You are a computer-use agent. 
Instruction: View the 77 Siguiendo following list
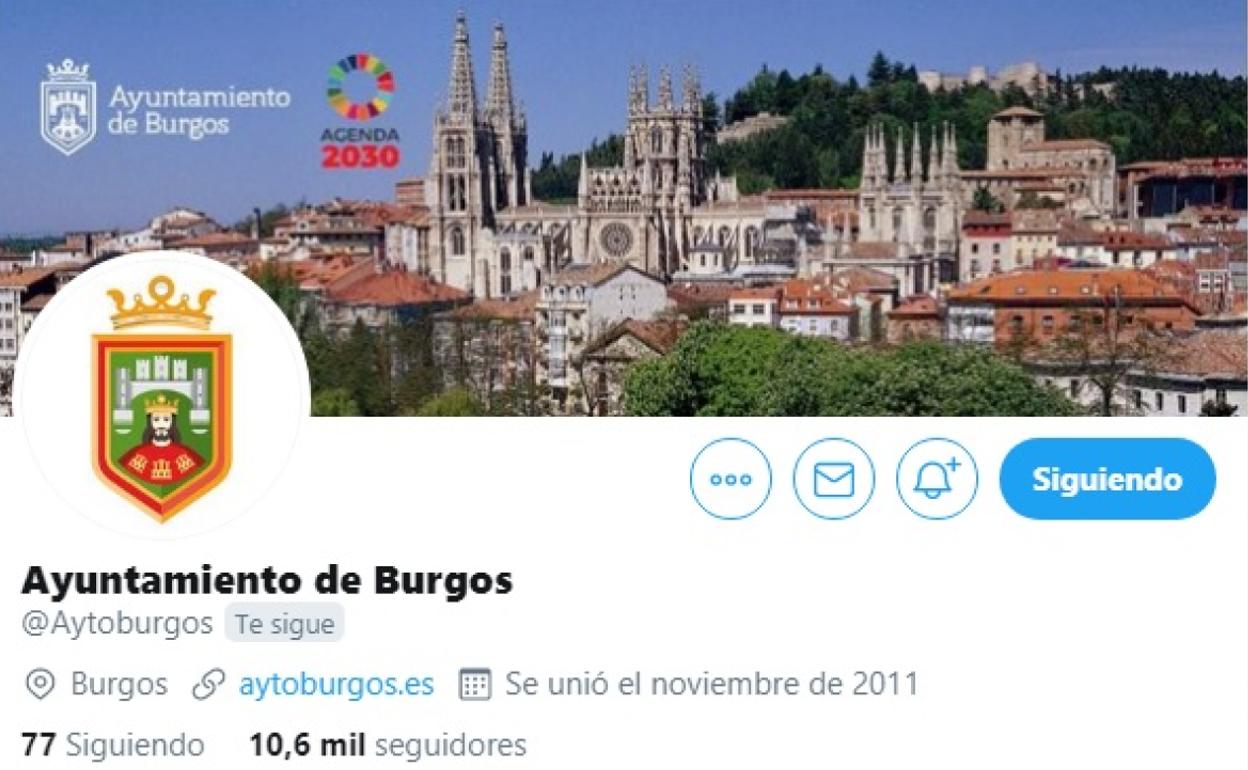pos(113,745)
